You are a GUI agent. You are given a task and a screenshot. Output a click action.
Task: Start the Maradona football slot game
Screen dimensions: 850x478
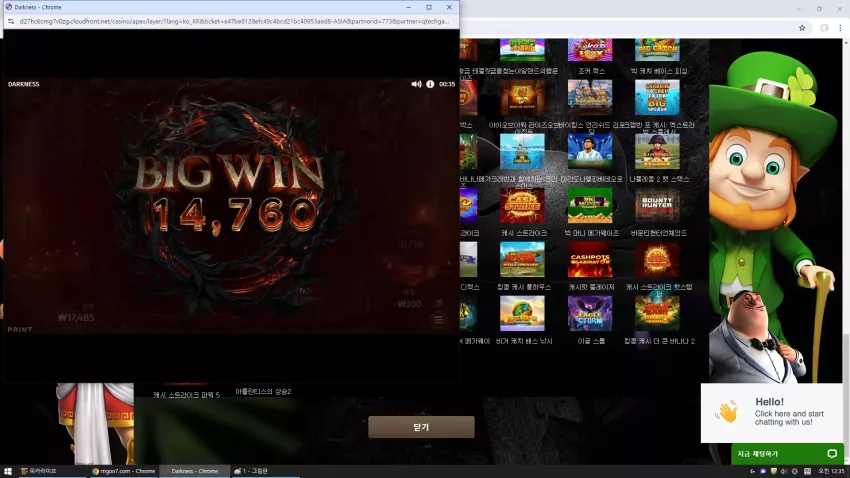(x=590, y=152)
